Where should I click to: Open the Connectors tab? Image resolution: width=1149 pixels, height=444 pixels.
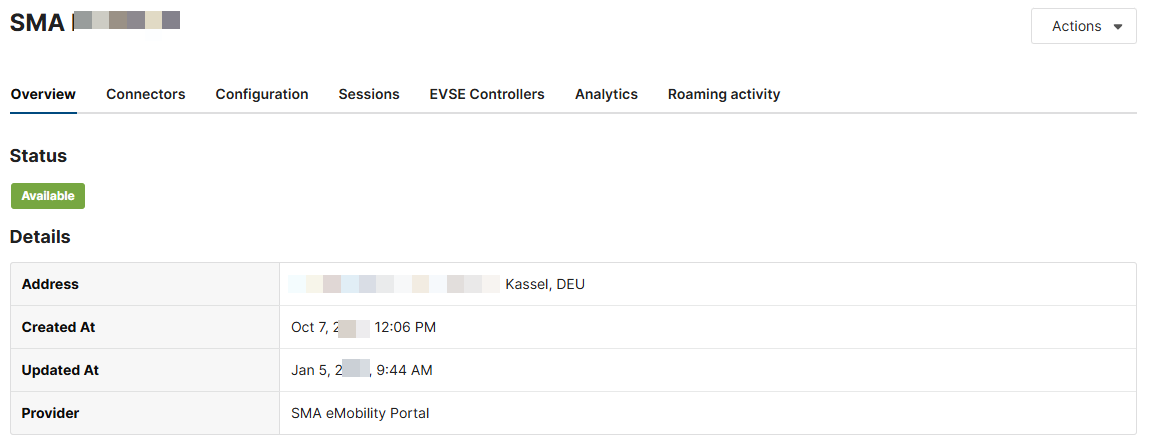click(x=146, y=94)
